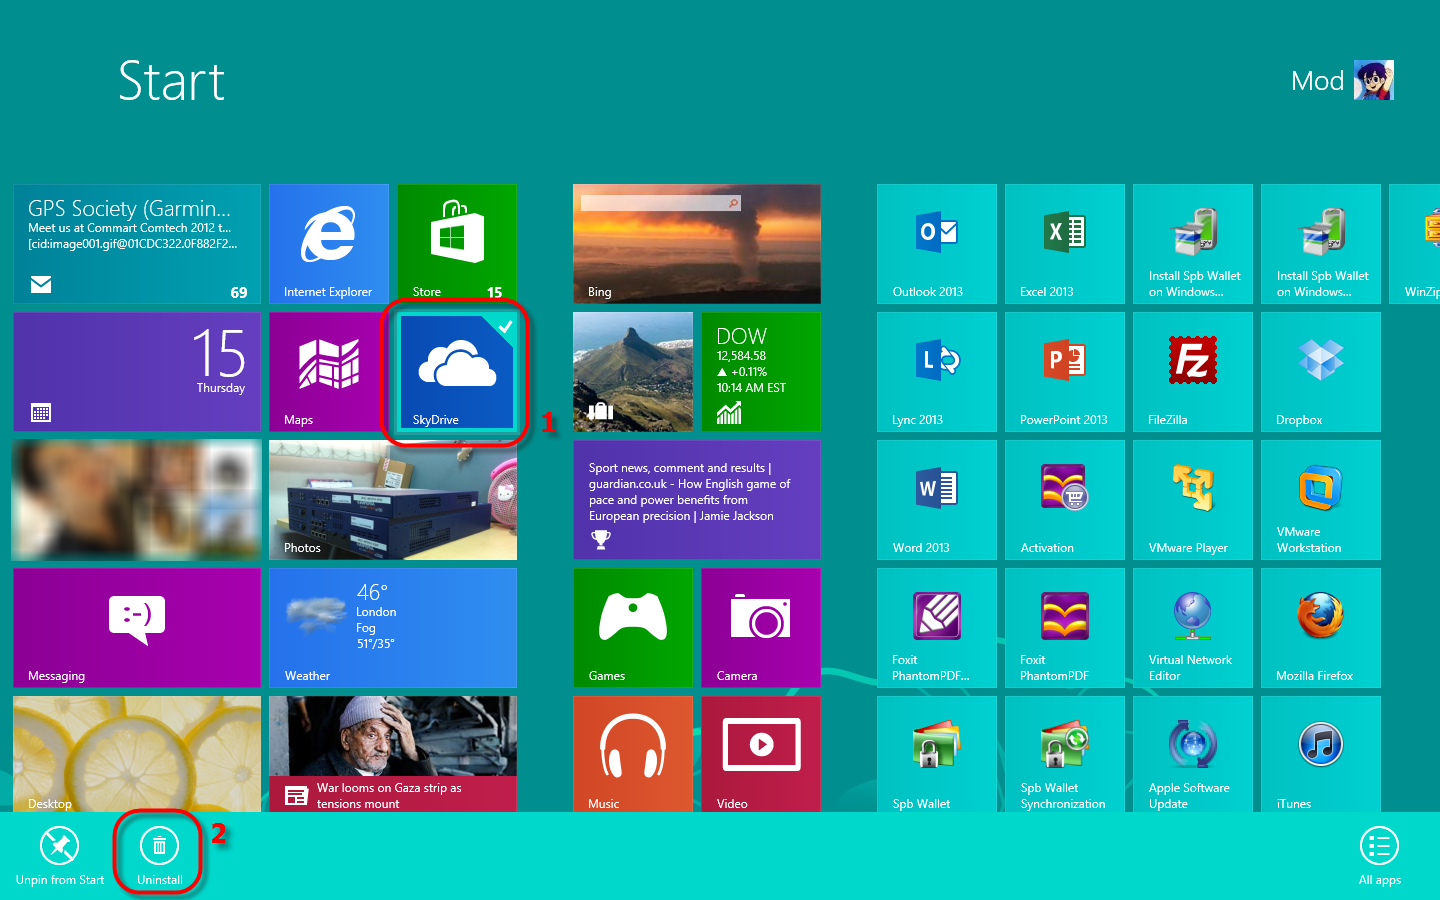Screen dimensions: 1440x900
Task: Launch the Windows Store tile
Action: (457, 244)
